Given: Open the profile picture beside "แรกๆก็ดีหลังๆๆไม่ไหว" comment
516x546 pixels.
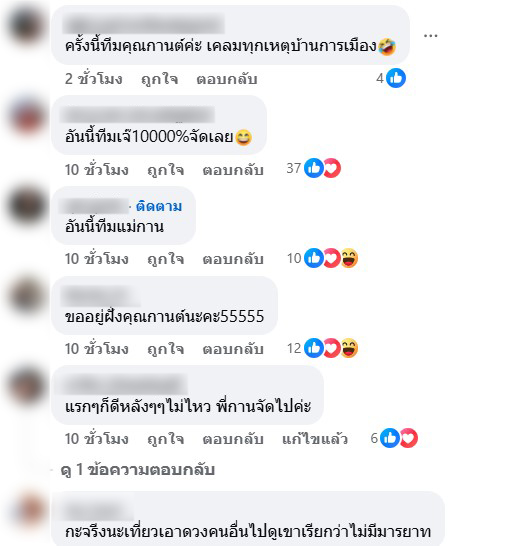Looking at the screenshot, I should (x=27, y=386).
